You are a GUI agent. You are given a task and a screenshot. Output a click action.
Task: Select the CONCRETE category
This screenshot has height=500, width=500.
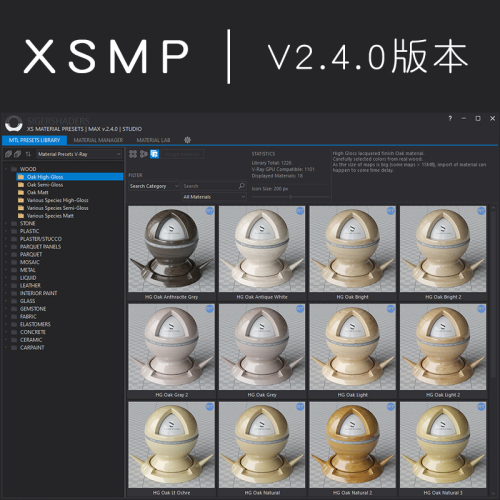click(33, 332)
